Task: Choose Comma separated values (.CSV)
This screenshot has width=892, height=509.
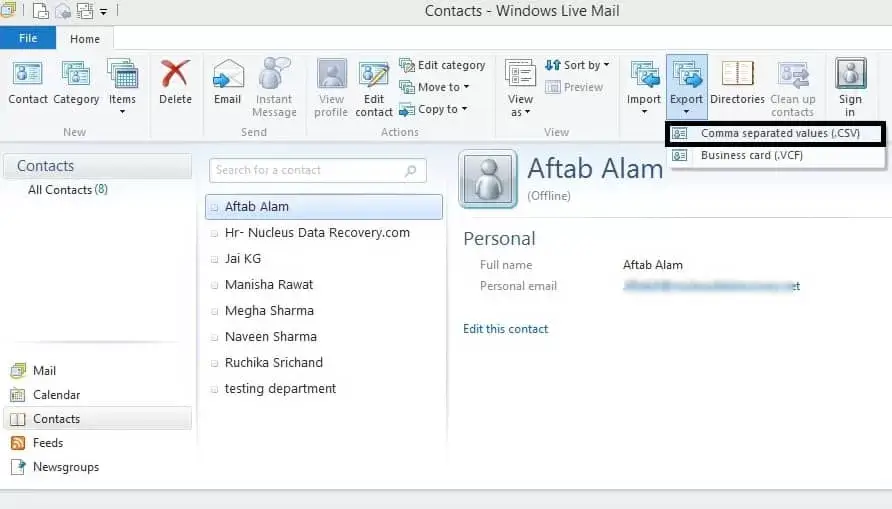Action: click(x=775, y=134)
